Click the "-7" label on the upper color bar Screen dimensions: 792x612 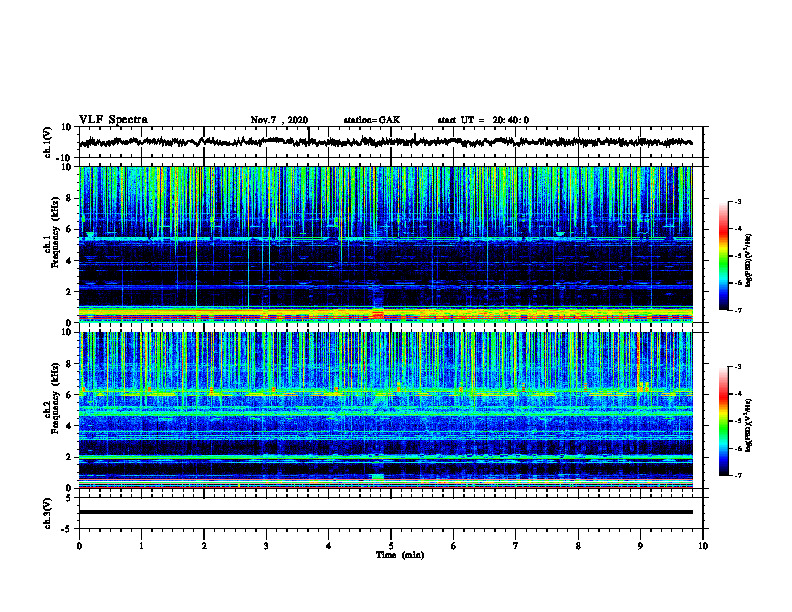tap(737, 310)
